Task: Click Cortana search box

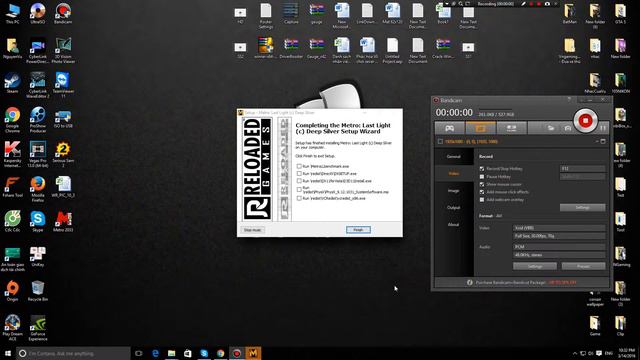Action: [x=73, y=353]
